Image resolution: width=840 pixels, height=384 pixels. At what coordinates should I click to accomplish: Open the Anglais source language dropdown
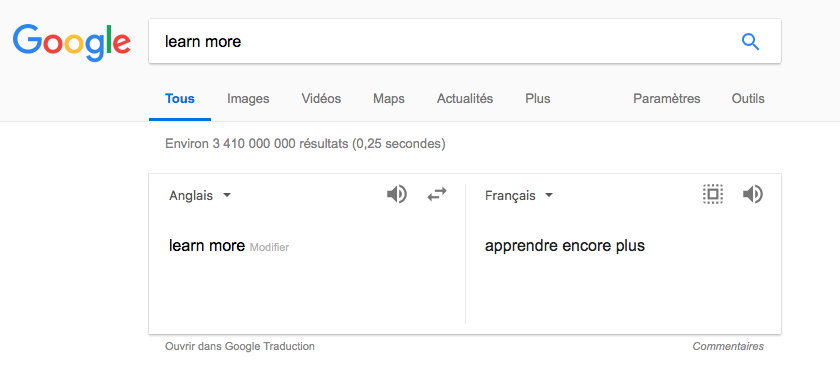(200, 195)
